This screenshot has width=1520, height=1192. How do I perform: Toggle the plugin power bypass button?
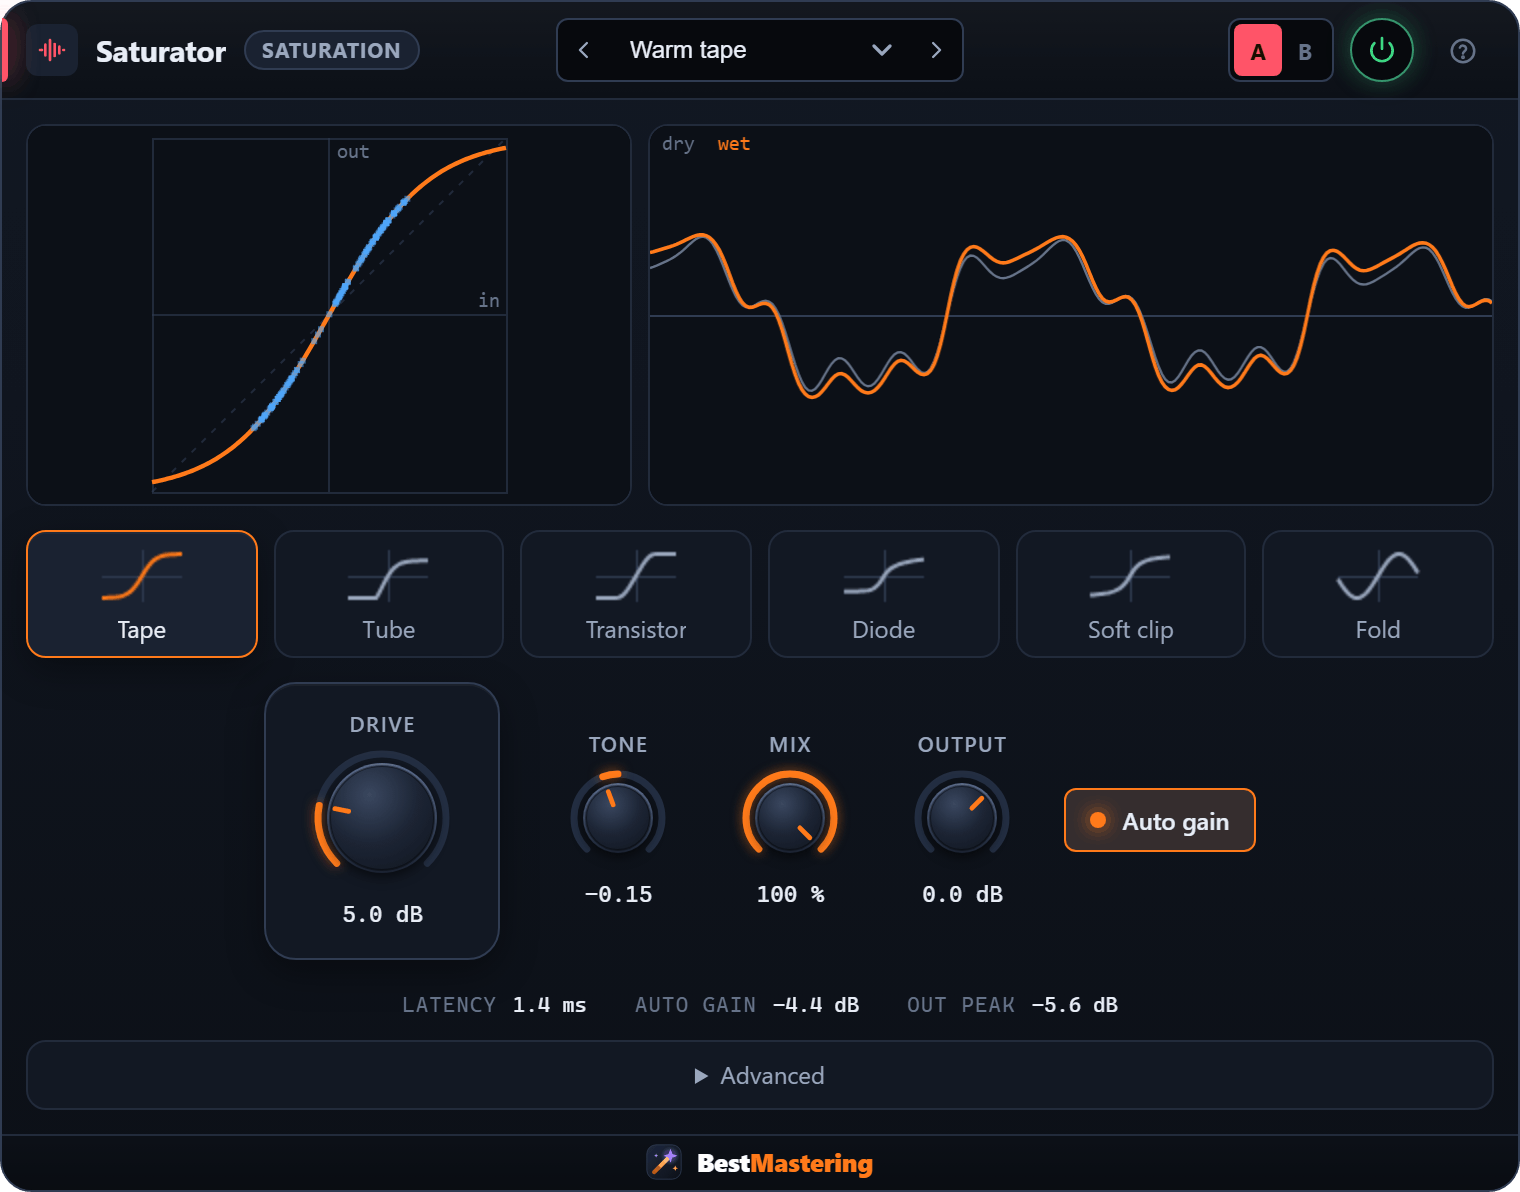[x=1382, y=50]
